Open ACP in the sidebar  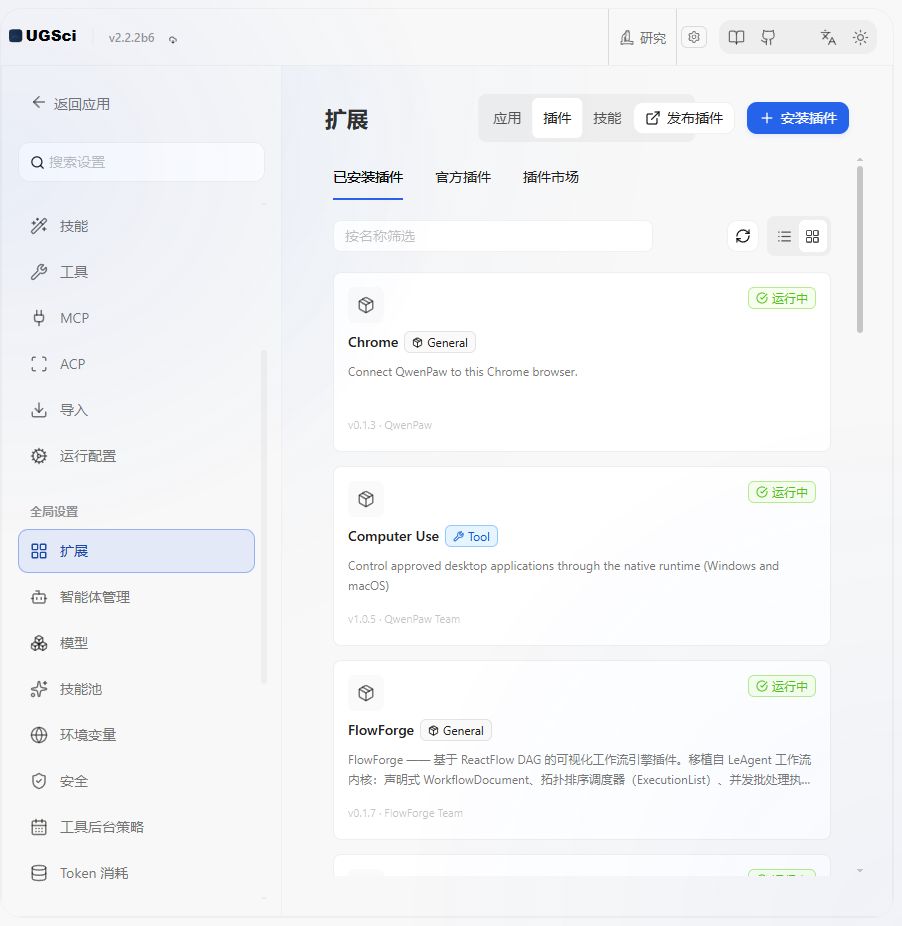[x=136, y=364]
